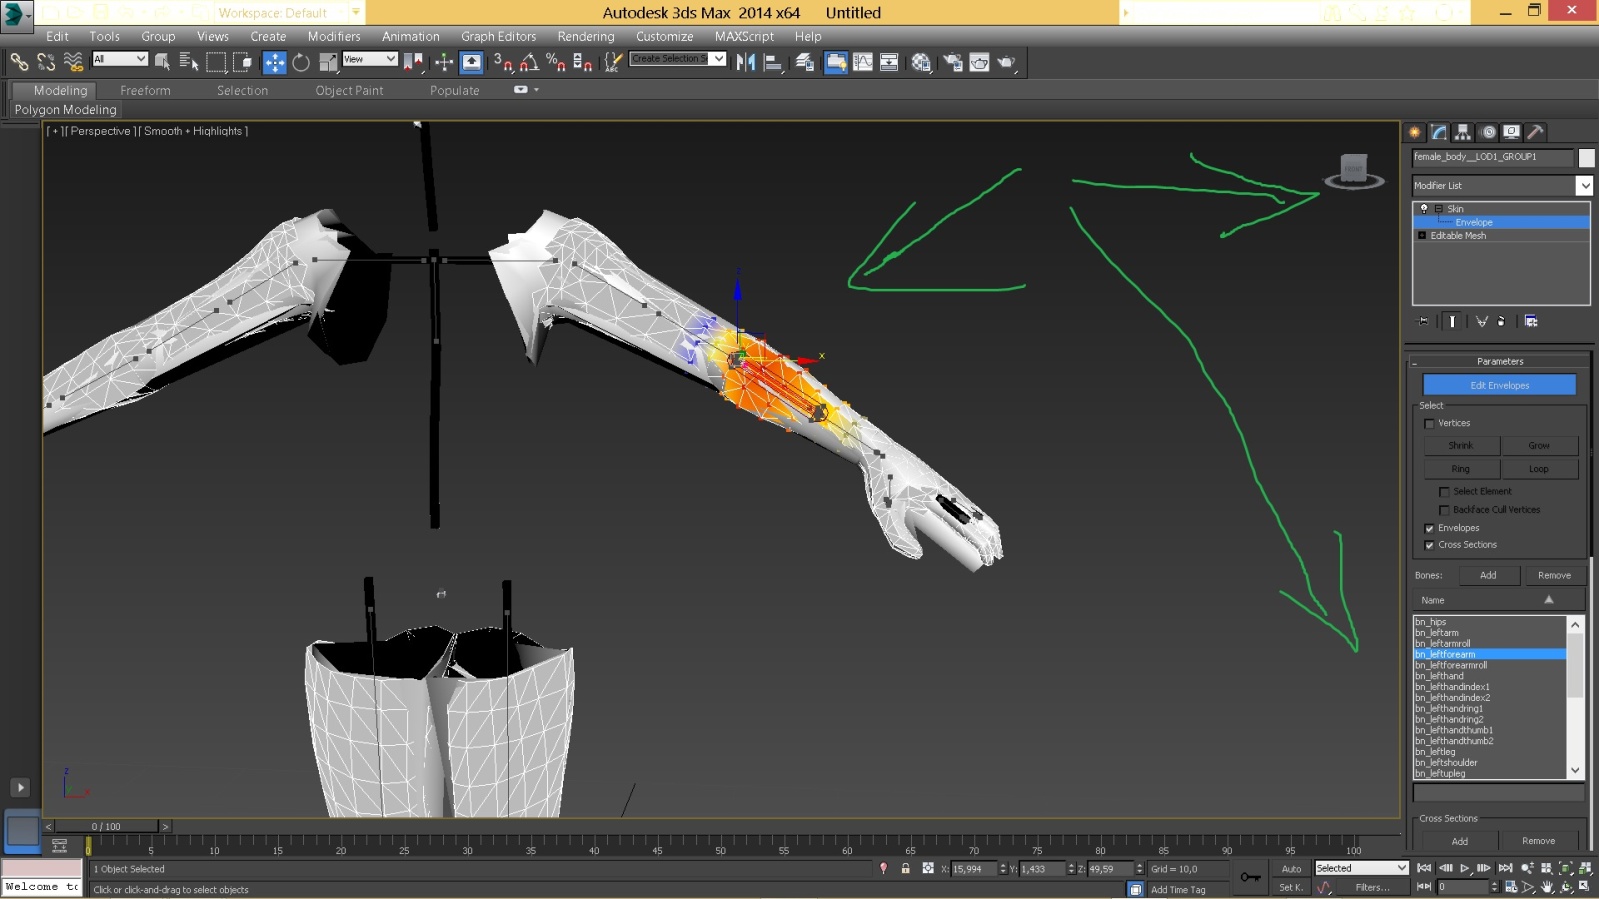Collapse the Skin modifier tree node
1599x899 pixels.
[x=1439, y=209]
